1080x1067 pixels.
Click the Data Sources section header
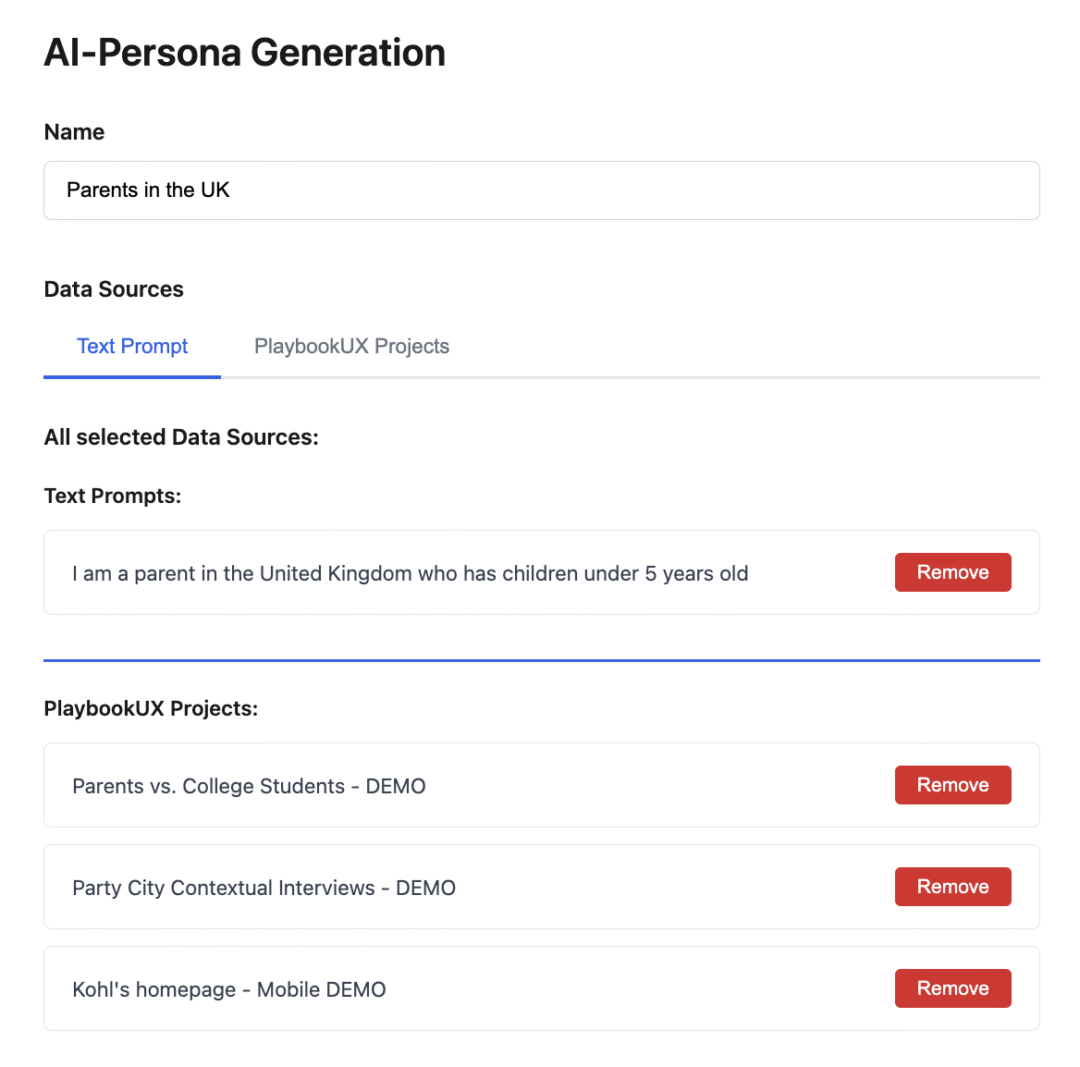113,289
